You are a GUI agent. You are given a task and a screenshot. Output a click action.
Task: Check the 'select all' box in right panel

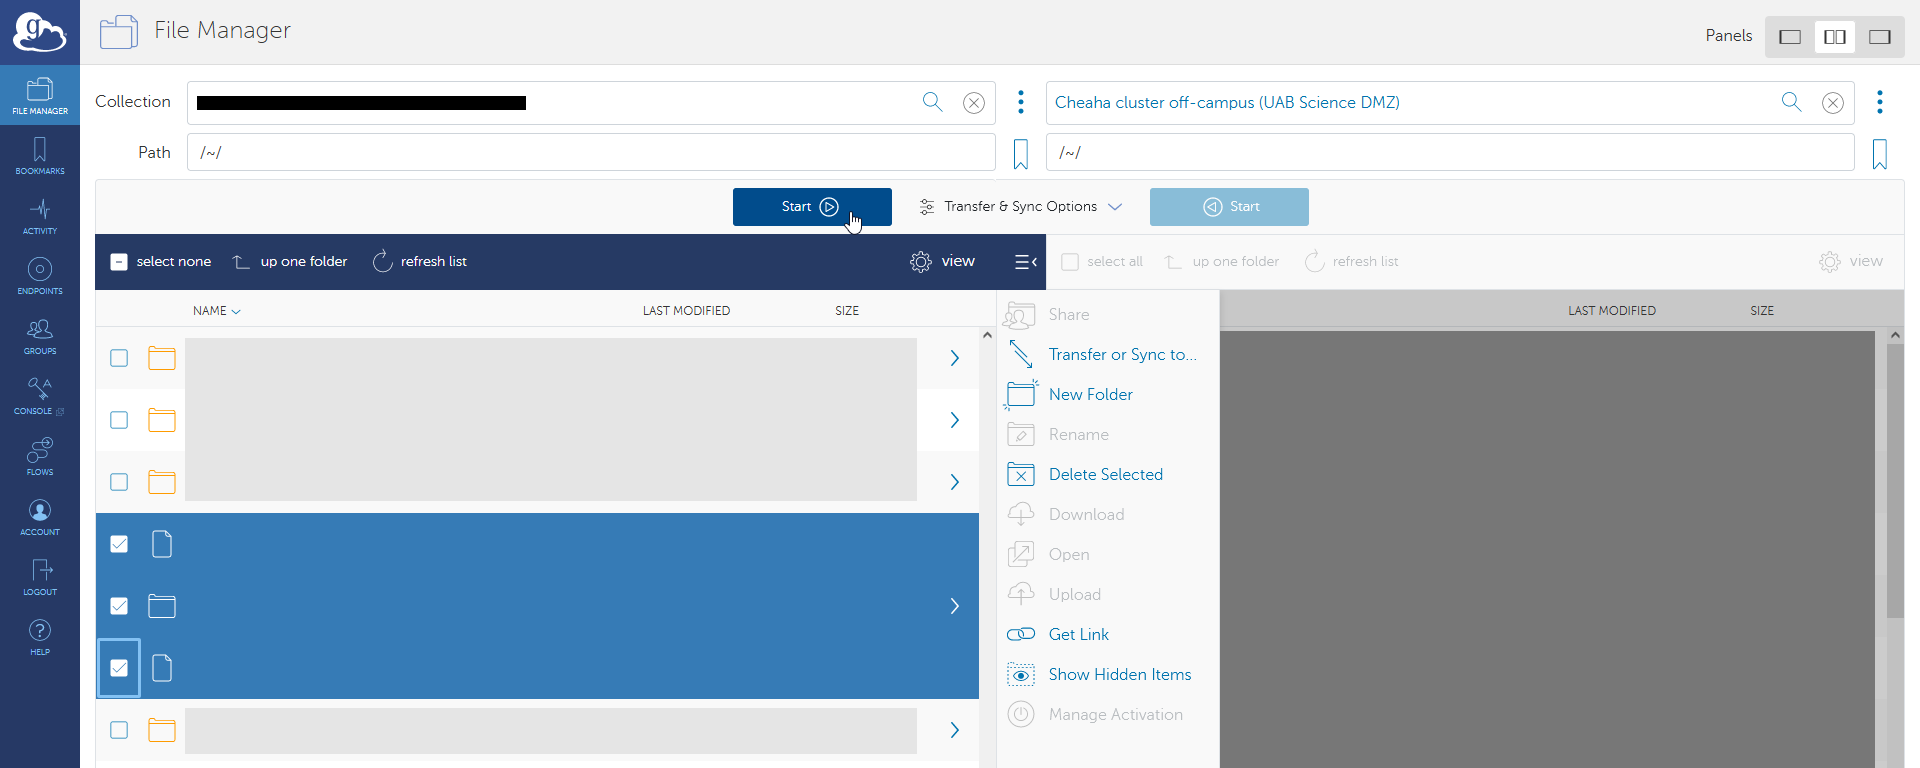click(x=1070, y=262)
